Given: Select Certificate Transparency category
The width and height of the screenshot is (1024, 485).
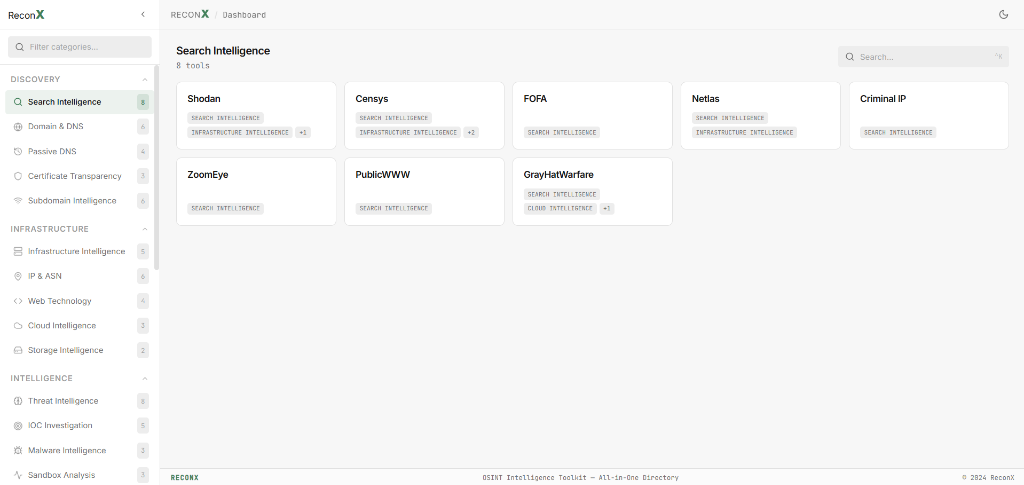Looking at the screenshot, I should [x=80, y=176].
